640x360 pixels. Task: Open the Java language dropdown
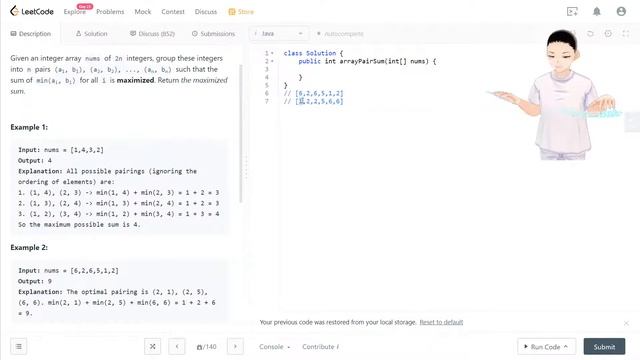tap(278, 33)
